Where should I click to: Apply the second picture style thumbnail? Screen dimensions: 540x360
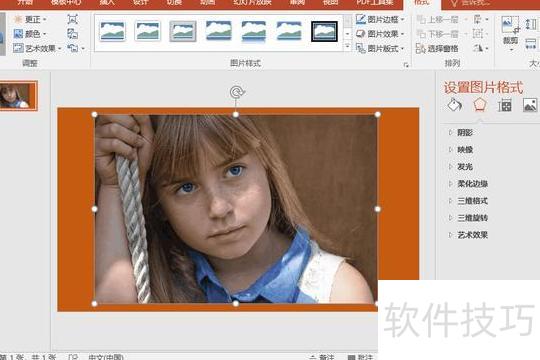148,31
